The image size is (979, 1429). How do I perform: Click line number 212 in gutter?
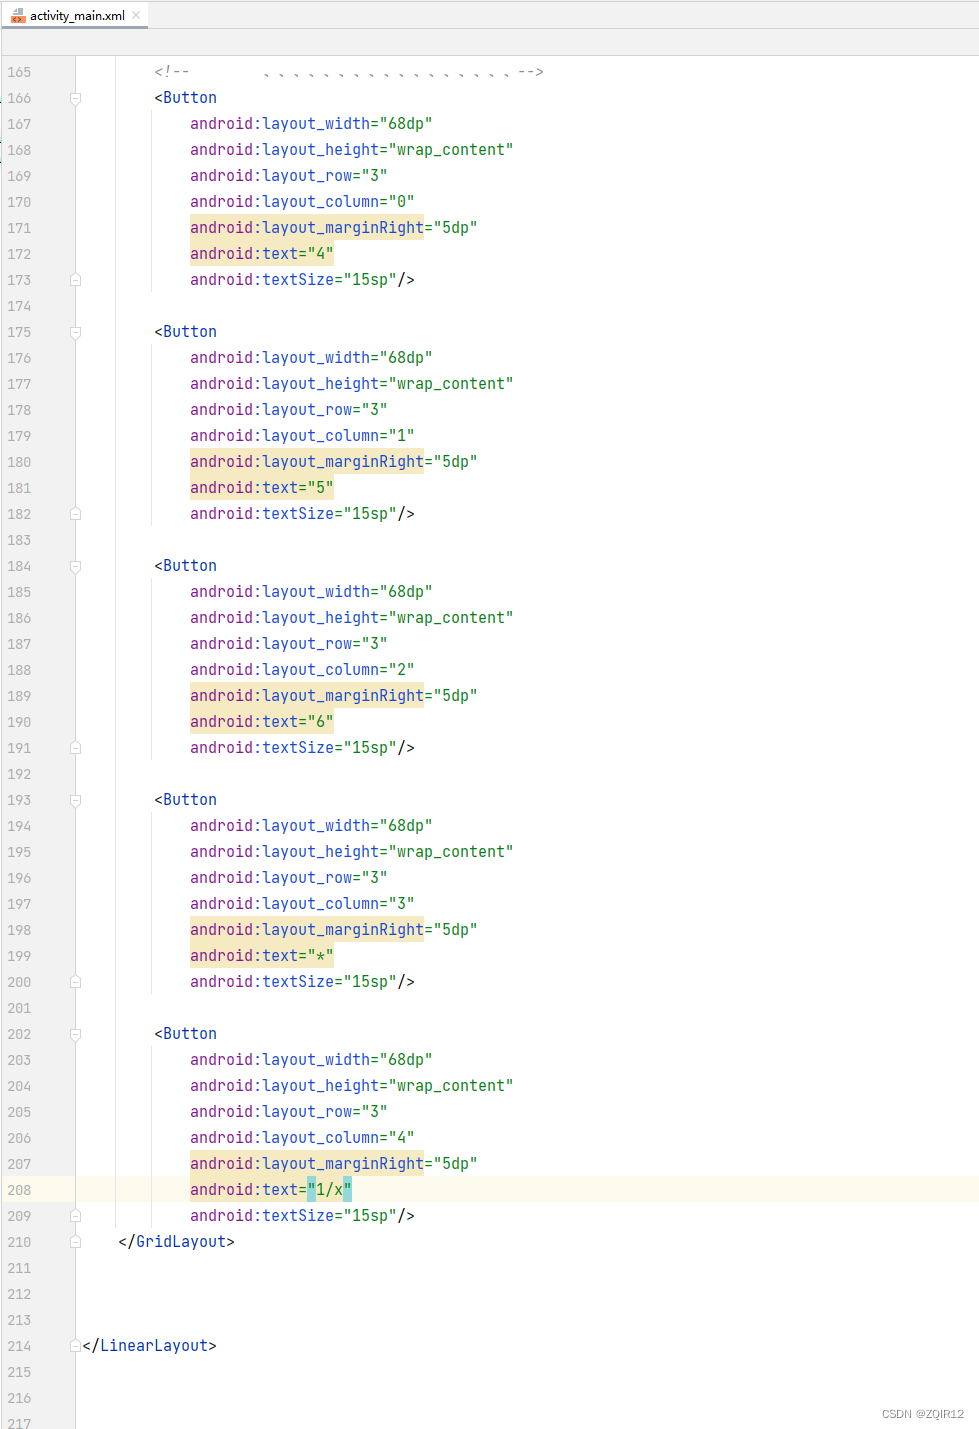coord(19,1294)
